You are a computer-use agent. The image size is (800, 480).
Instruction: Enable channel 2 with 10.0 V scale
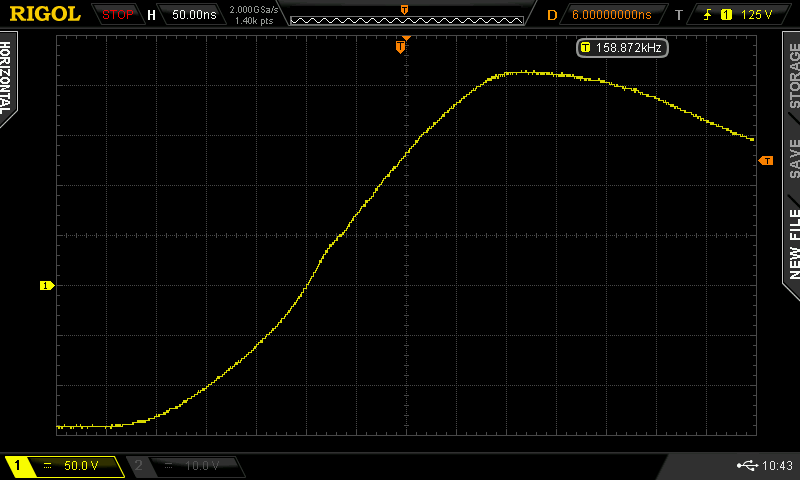click(186, 466)
